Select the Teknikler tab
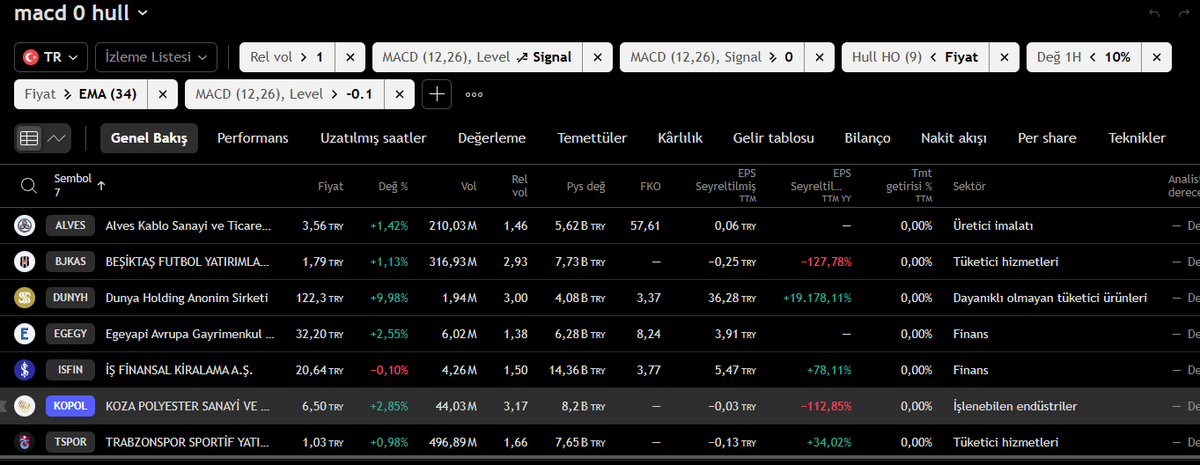The height and width of the screenshot is (465, 1200). [1137, 138]
